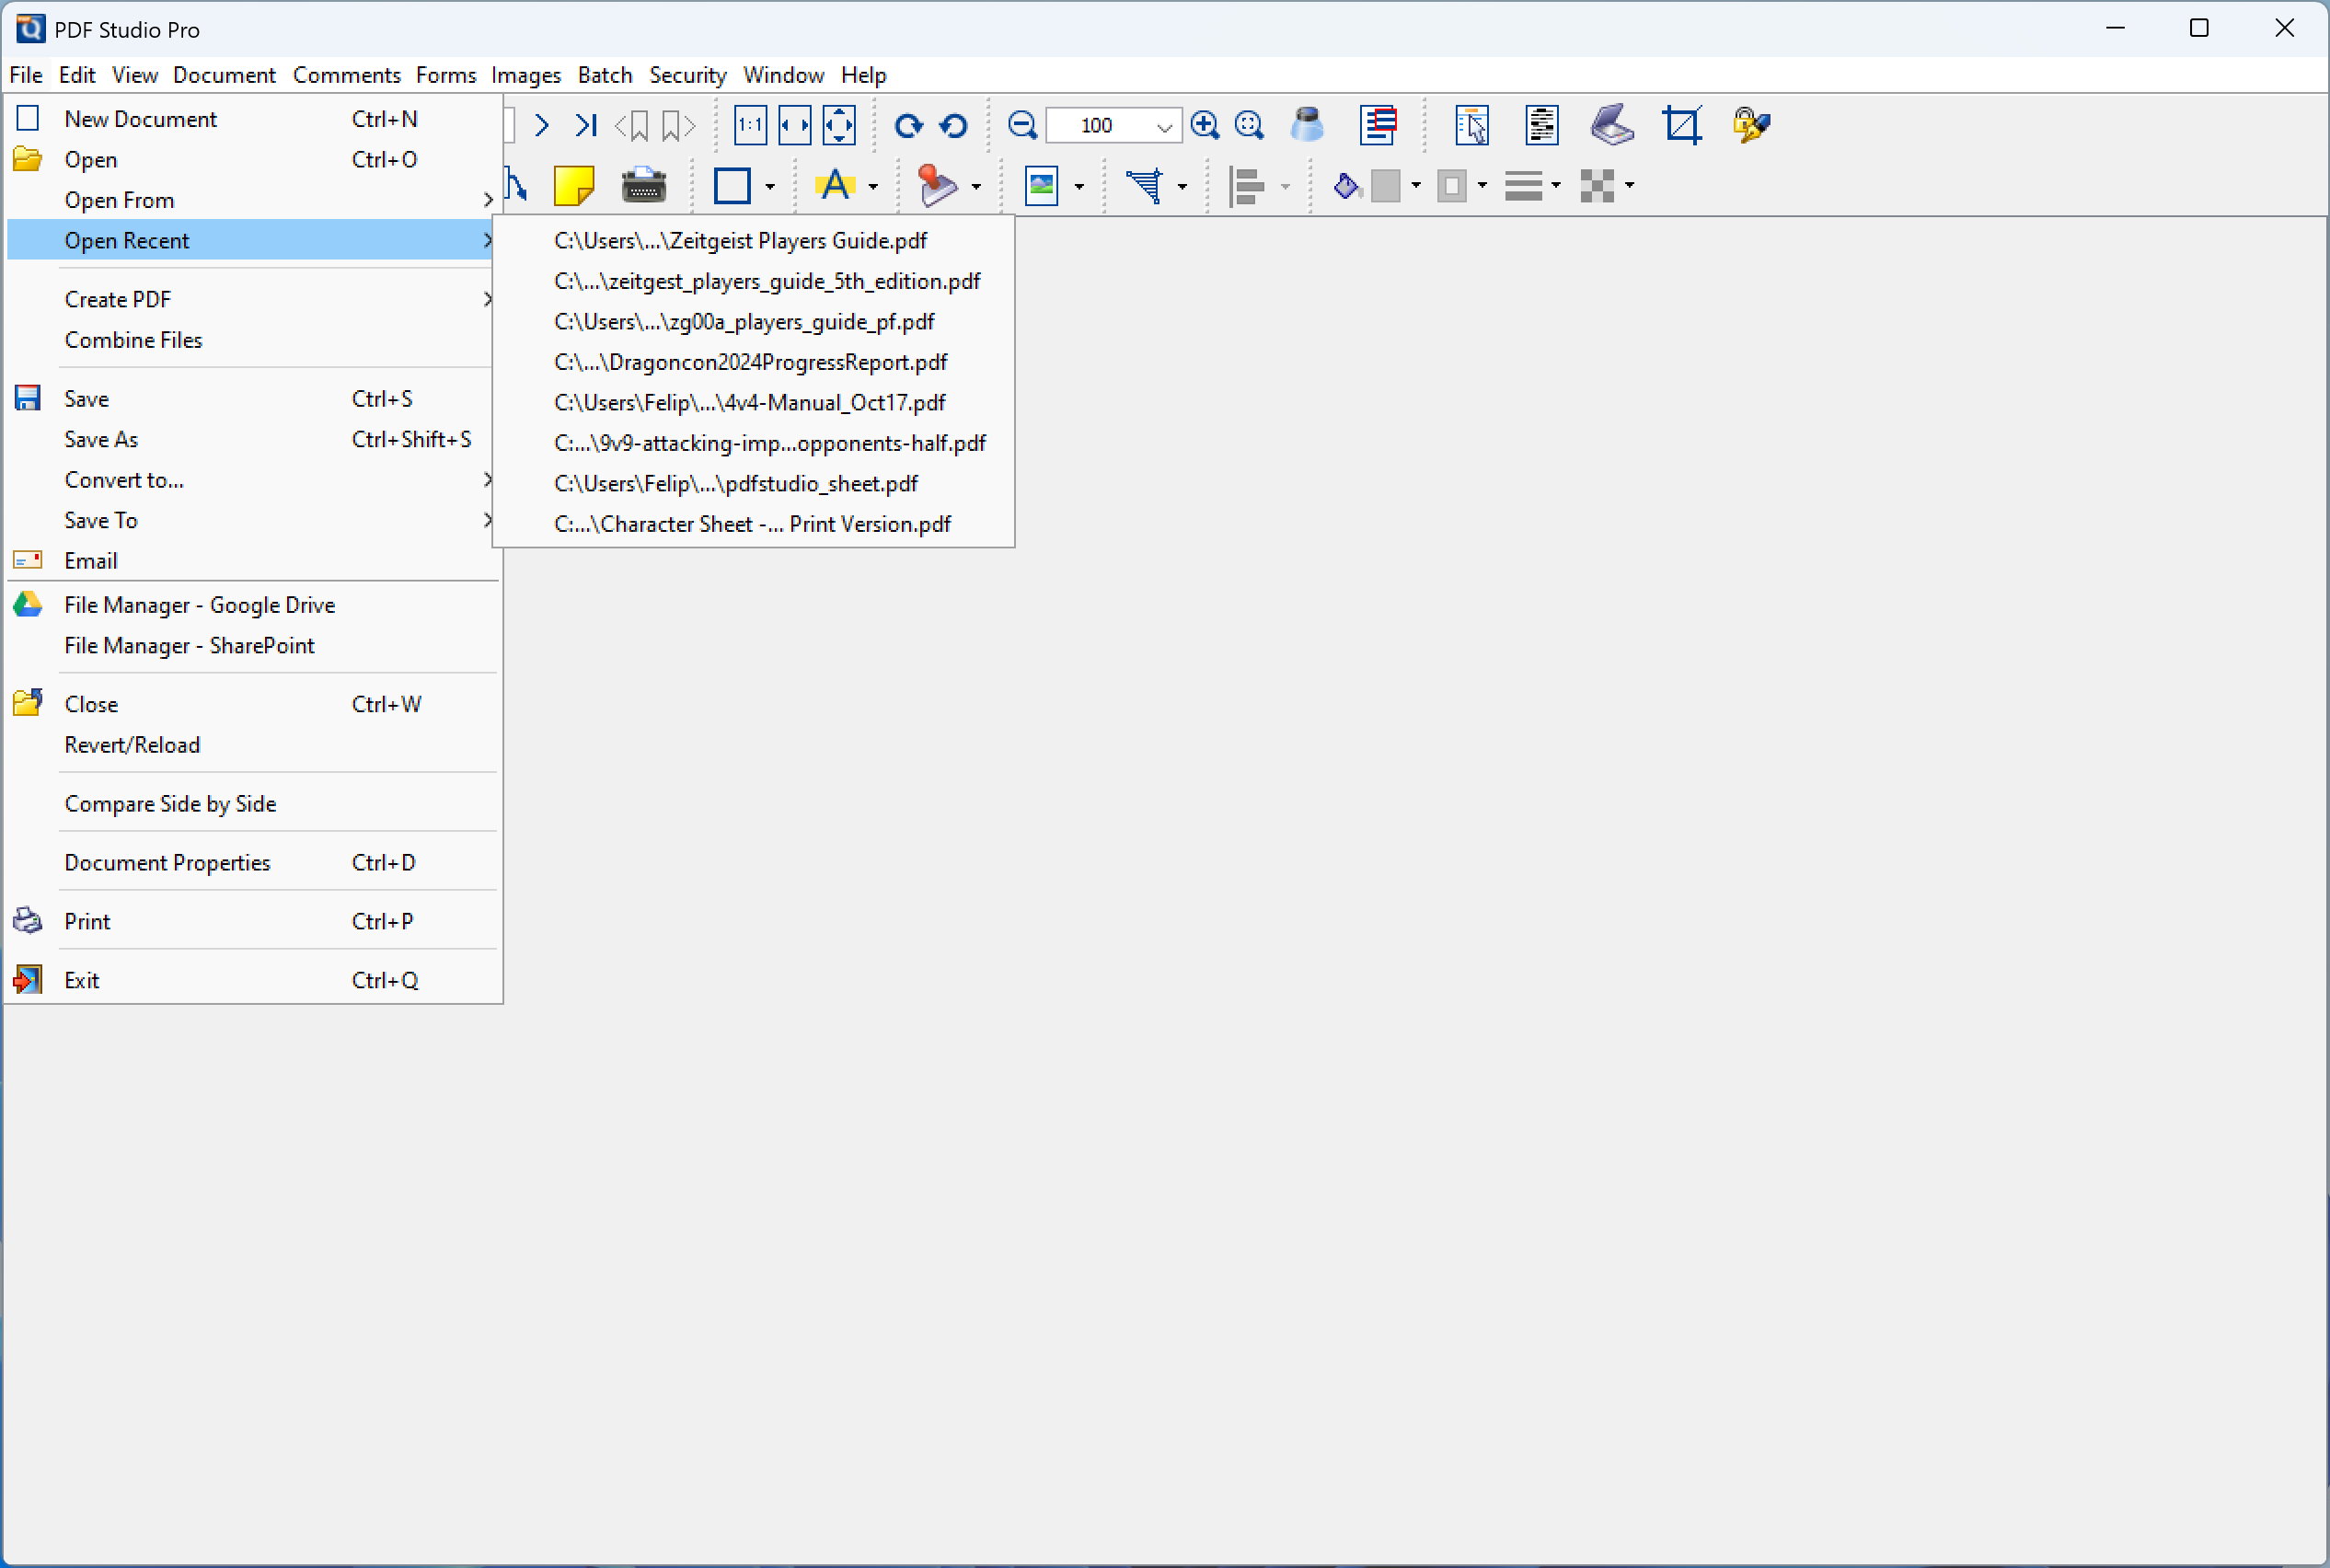Select the Rubber Stamp tool
This screenshot has height=1568, width=2330.
click(940, 186)
